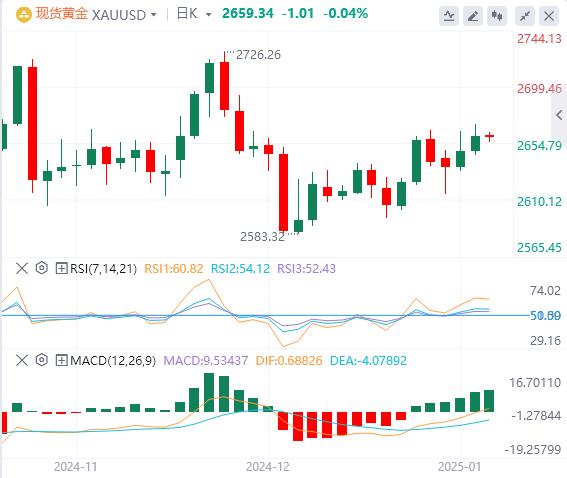Click the DEA:-4.07892 value

(368, 360)
